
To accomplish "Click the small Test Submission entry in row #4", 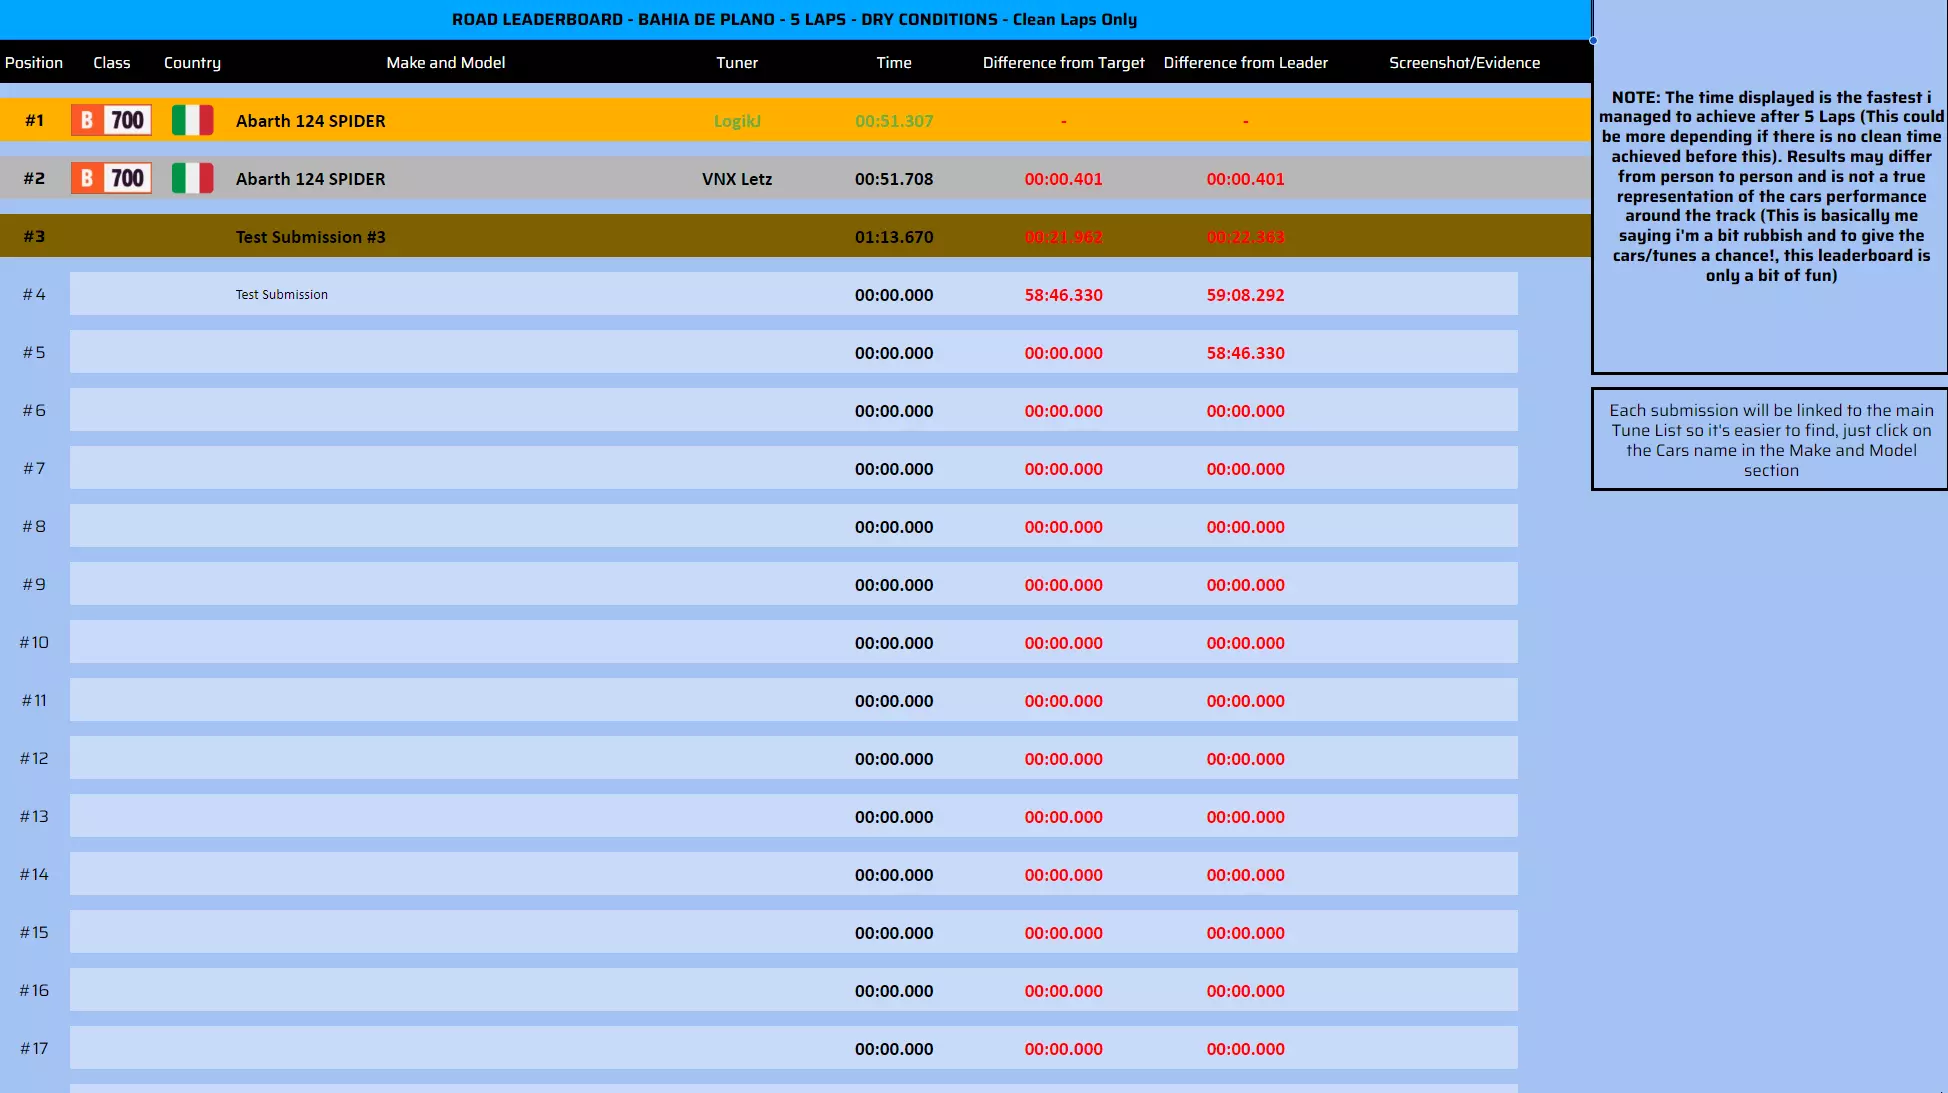I will click(281, 295).
